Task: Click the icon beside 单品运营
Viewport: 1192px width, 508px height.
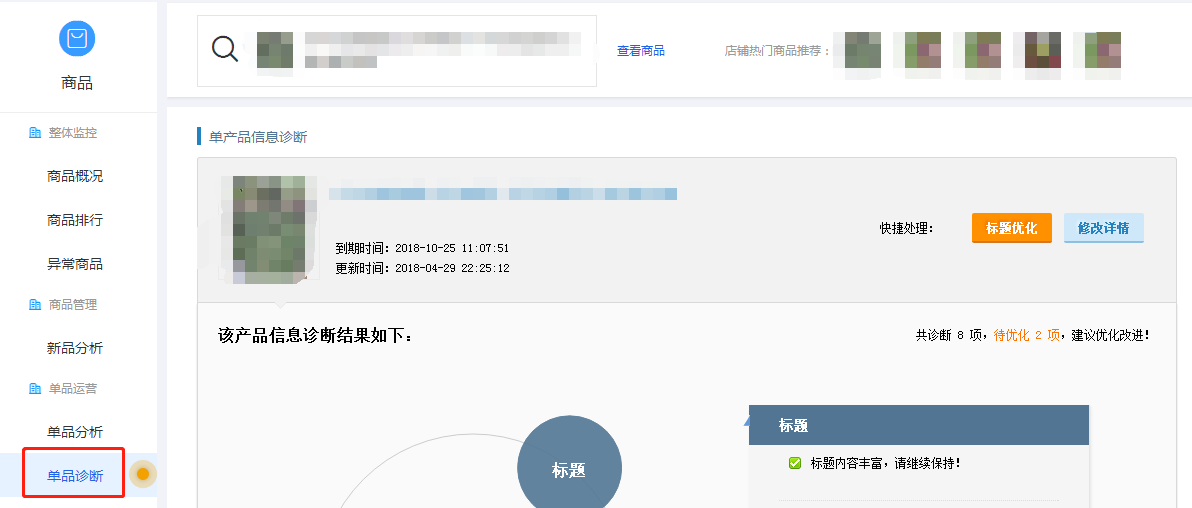Action: [x=35, y=389]
